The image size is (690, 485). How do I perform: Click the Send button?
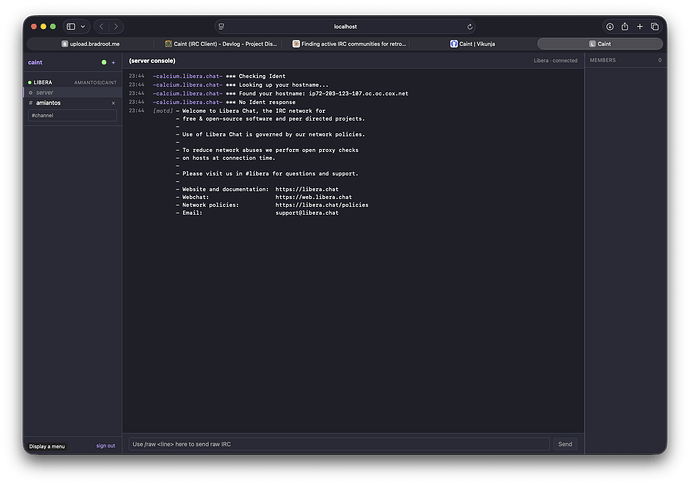[565, 444]
